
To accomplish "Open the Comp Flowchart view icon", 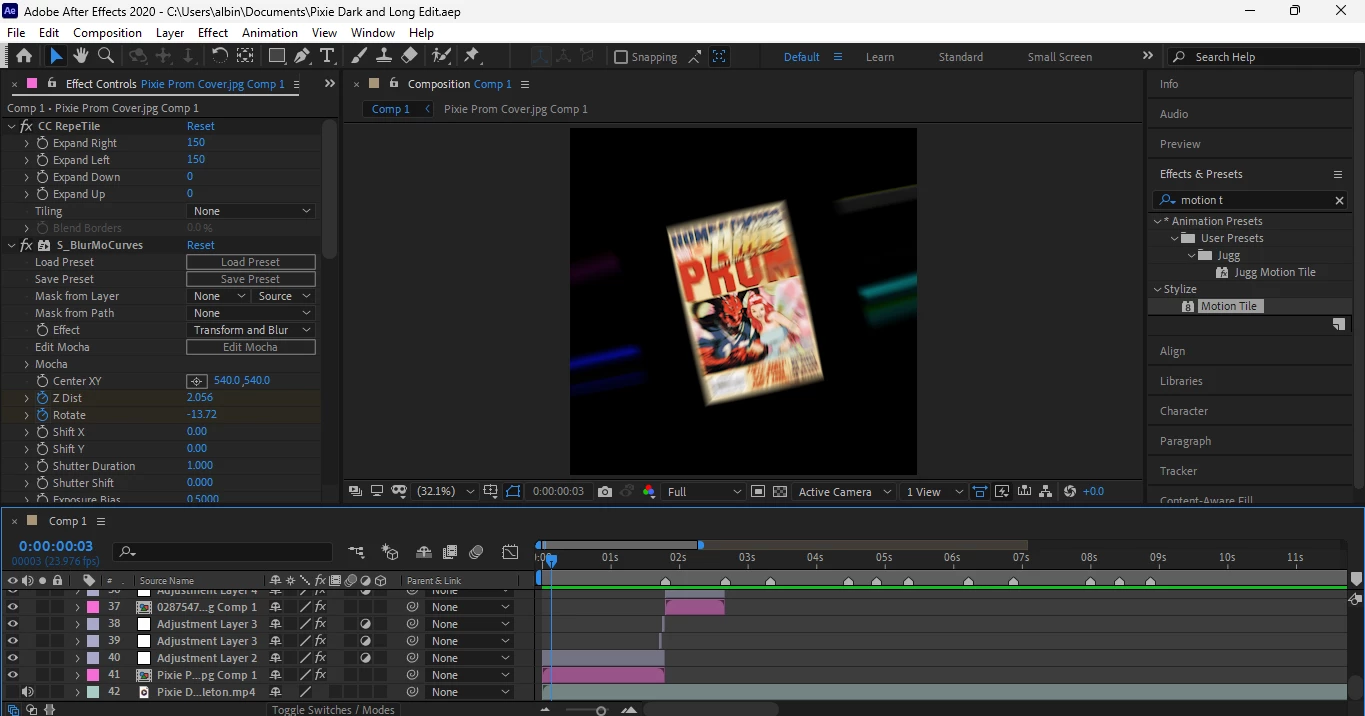I will pyautogui.click(x=1046, y=491).
